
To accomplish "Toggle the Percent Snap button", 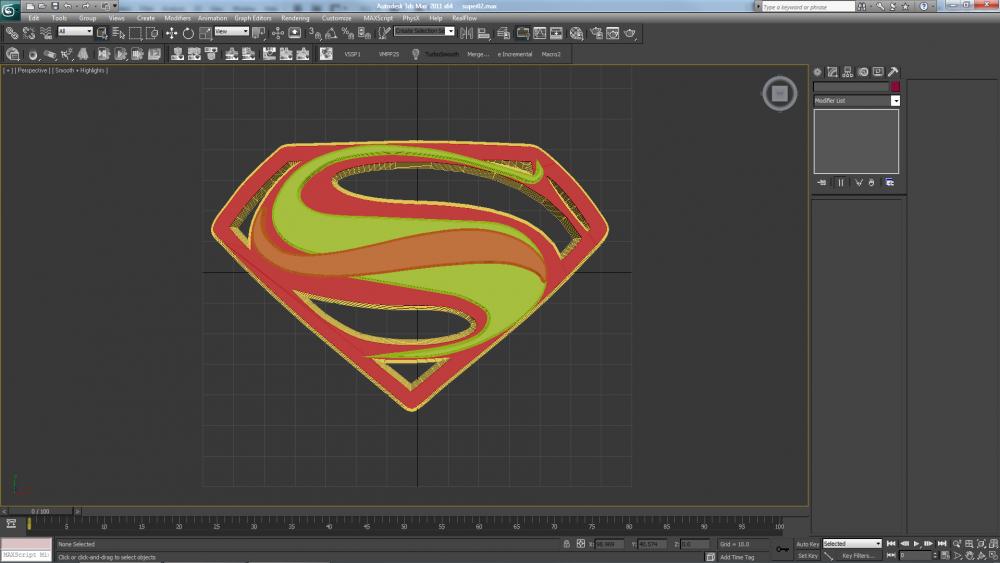I will coord(348,33).
